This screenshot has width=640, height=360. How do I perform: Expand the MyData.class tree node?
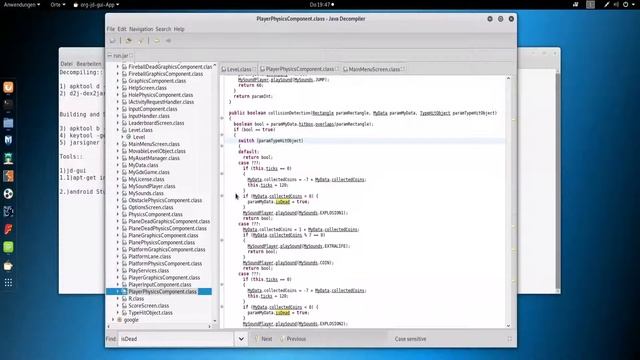click(118, 165)
